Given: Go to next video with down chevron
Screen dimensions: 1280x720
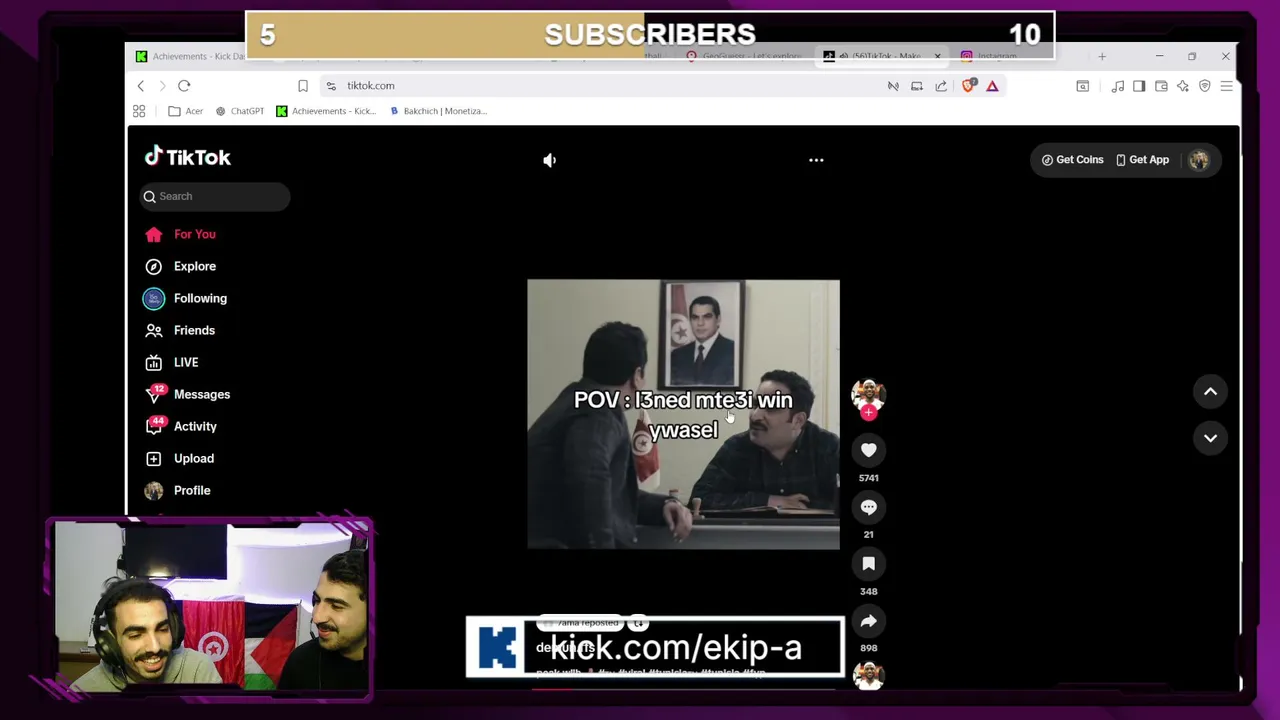Looking at the screenshot, I should tap(1210, 438).
